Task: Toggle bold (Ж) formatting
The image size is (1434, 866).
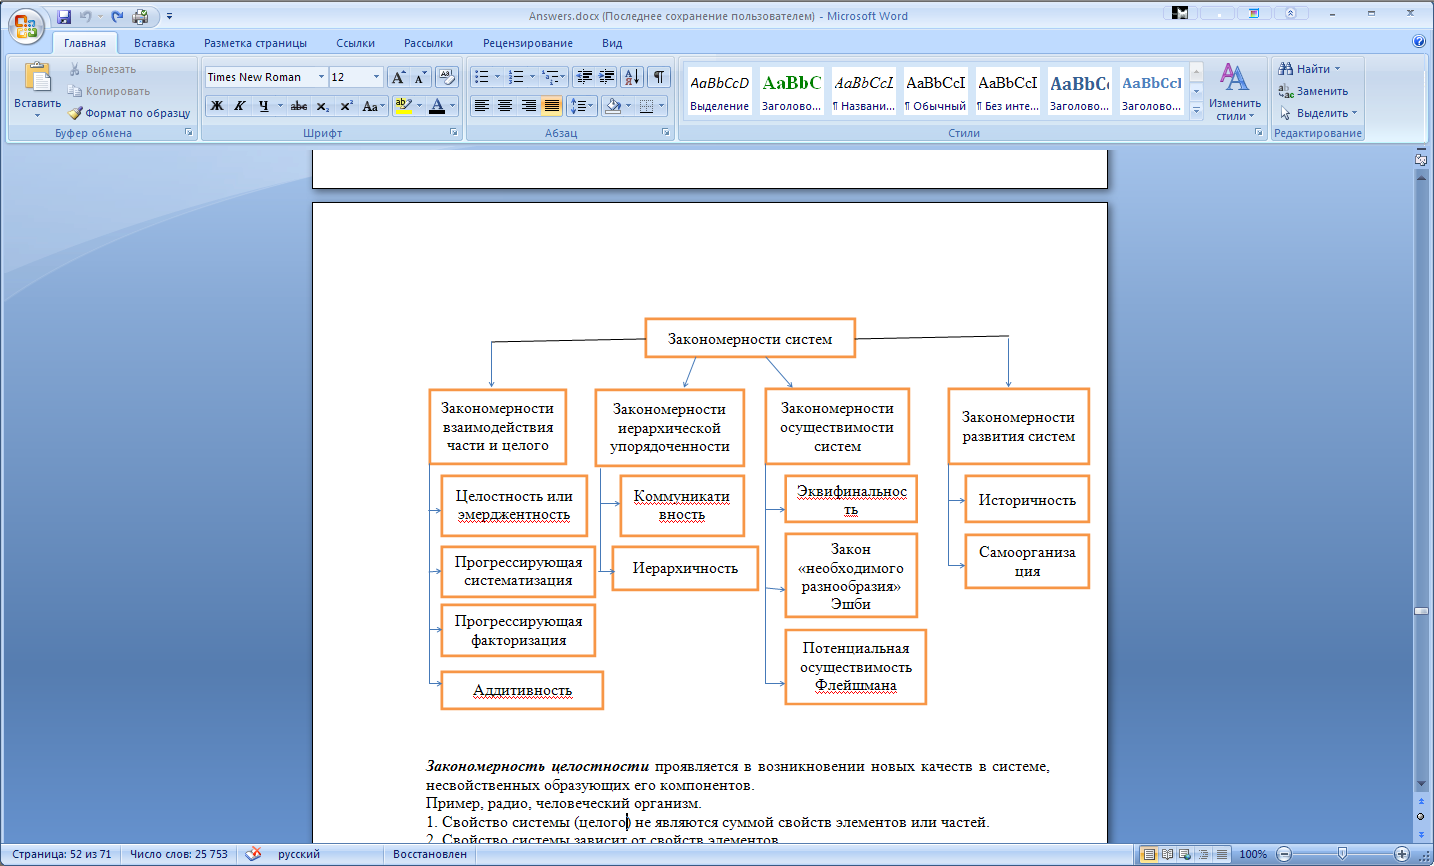Action: click(x=217, y=106)
